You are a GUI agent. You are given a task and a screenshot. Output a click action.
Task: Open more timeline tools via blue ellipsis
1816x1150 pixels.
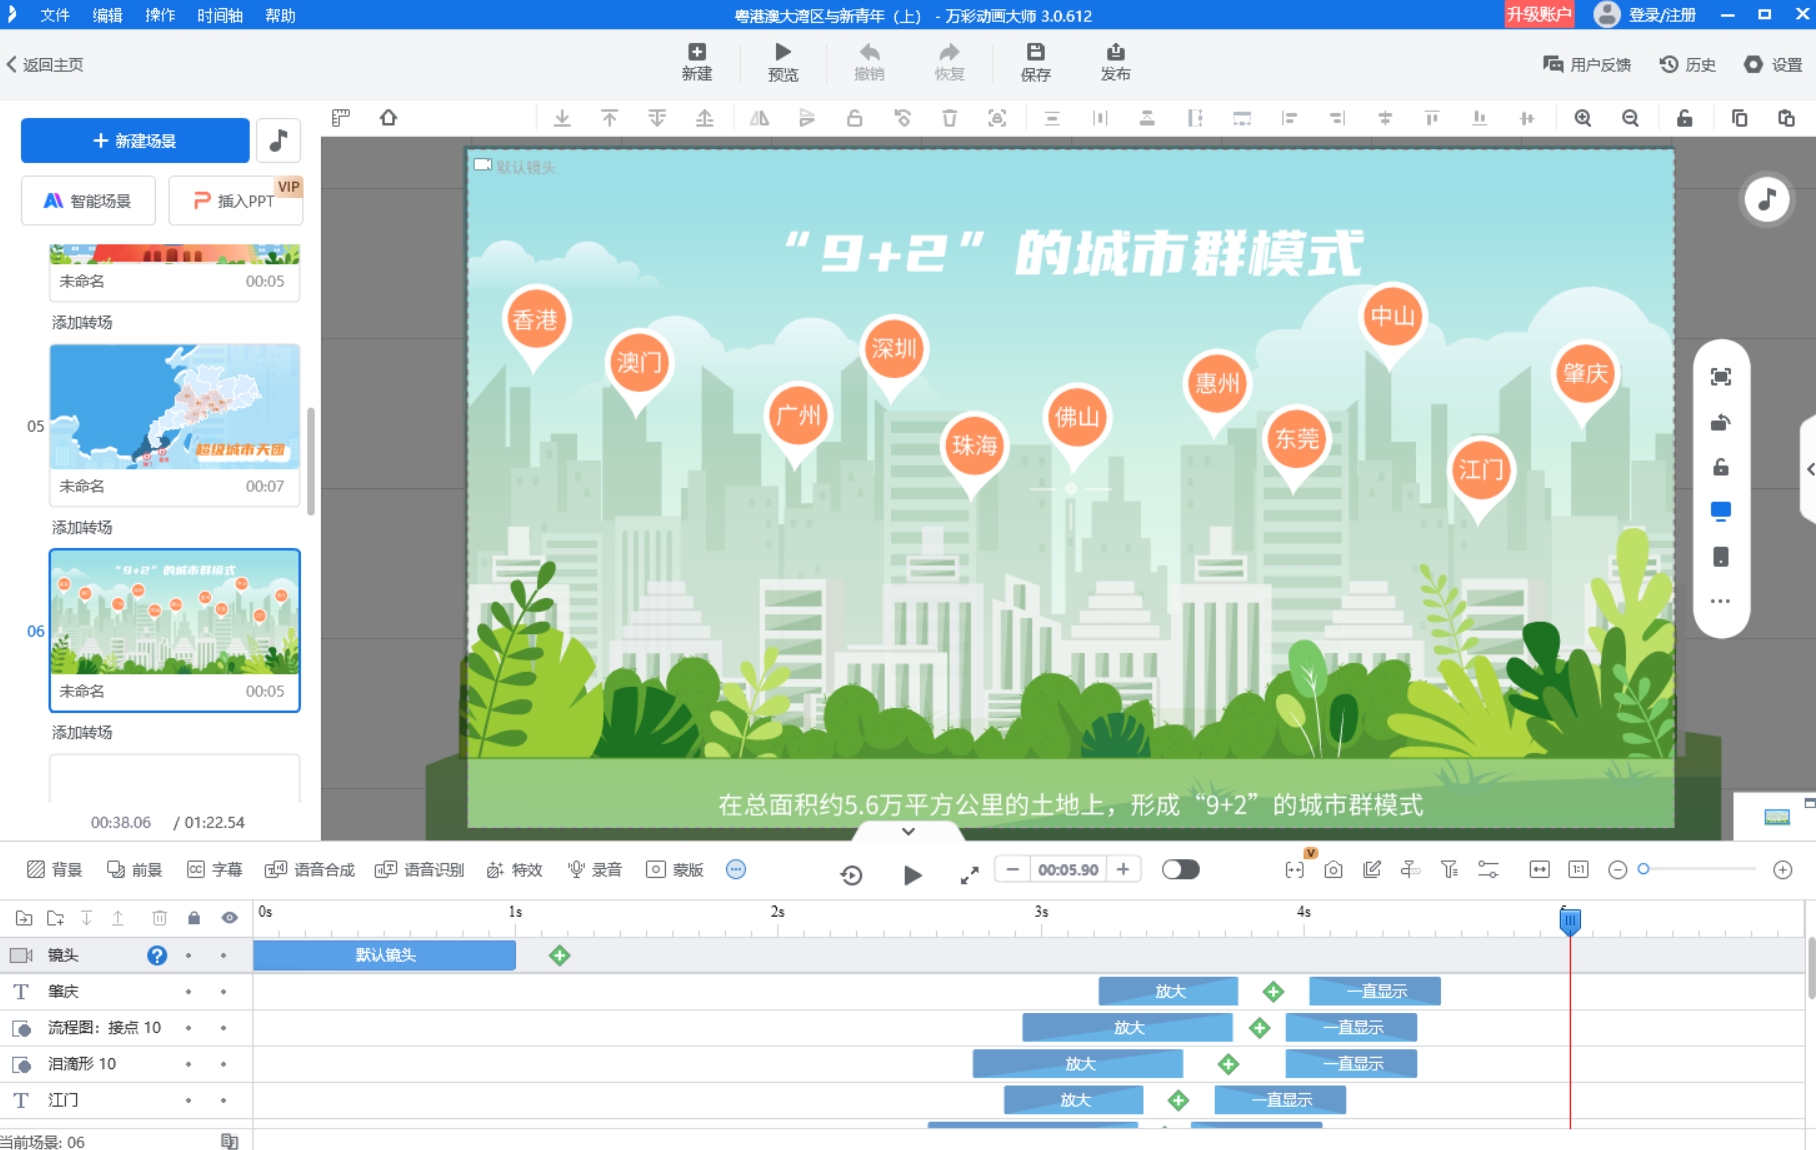click(736, 869)
